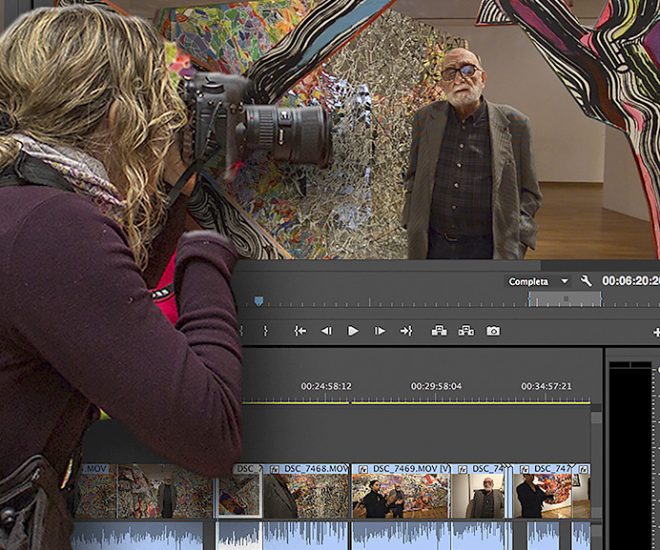
Task: Click the yellow render bar above the timeline clips
Action: pos(417,403)
